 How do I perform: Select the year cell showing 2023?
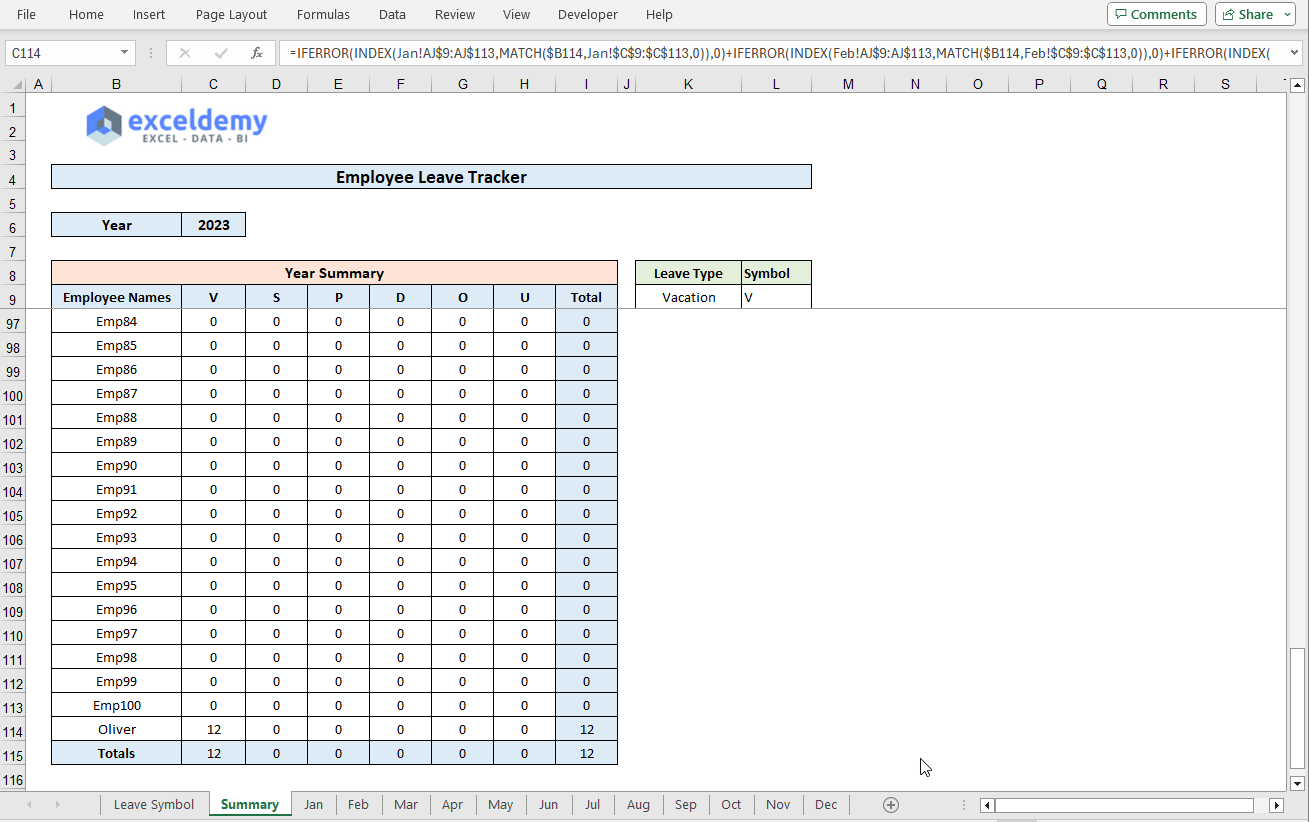tap(214, 225)
